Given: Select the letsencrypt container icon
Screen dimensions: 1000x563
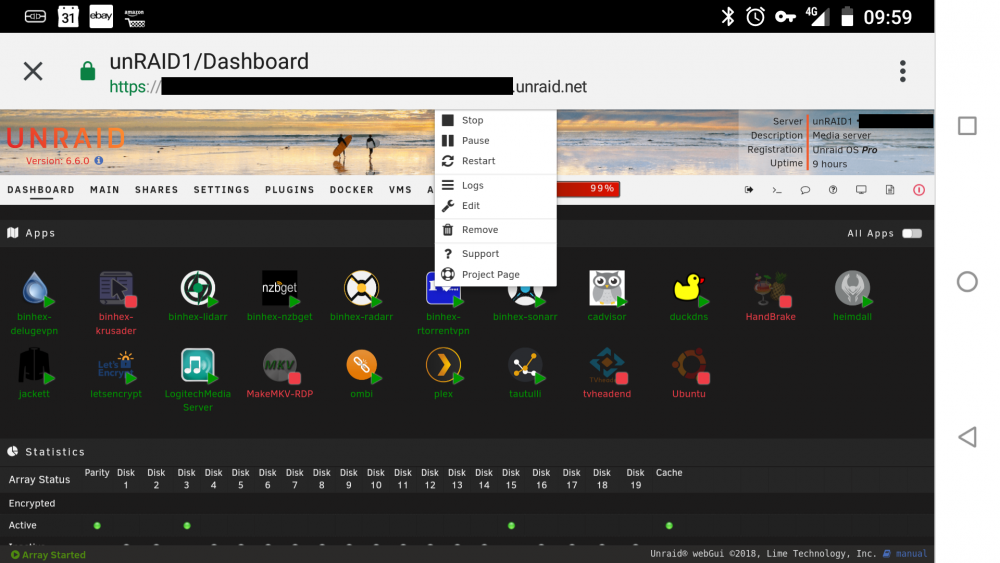Looking at the screenshot, I should [116, 365].
